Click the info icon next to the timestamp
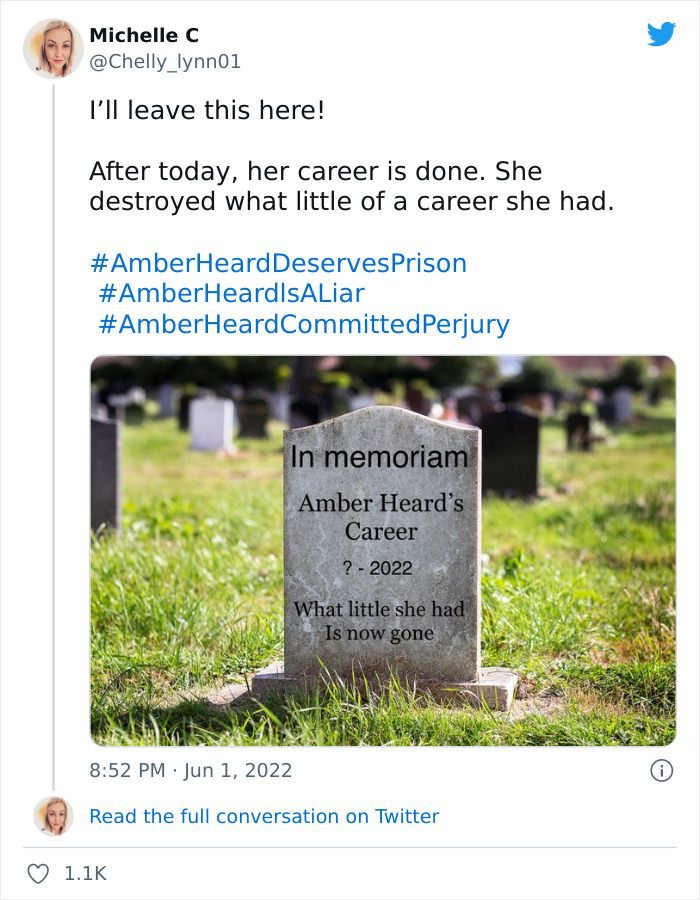The image size is (700, 900). coord(664,770)
